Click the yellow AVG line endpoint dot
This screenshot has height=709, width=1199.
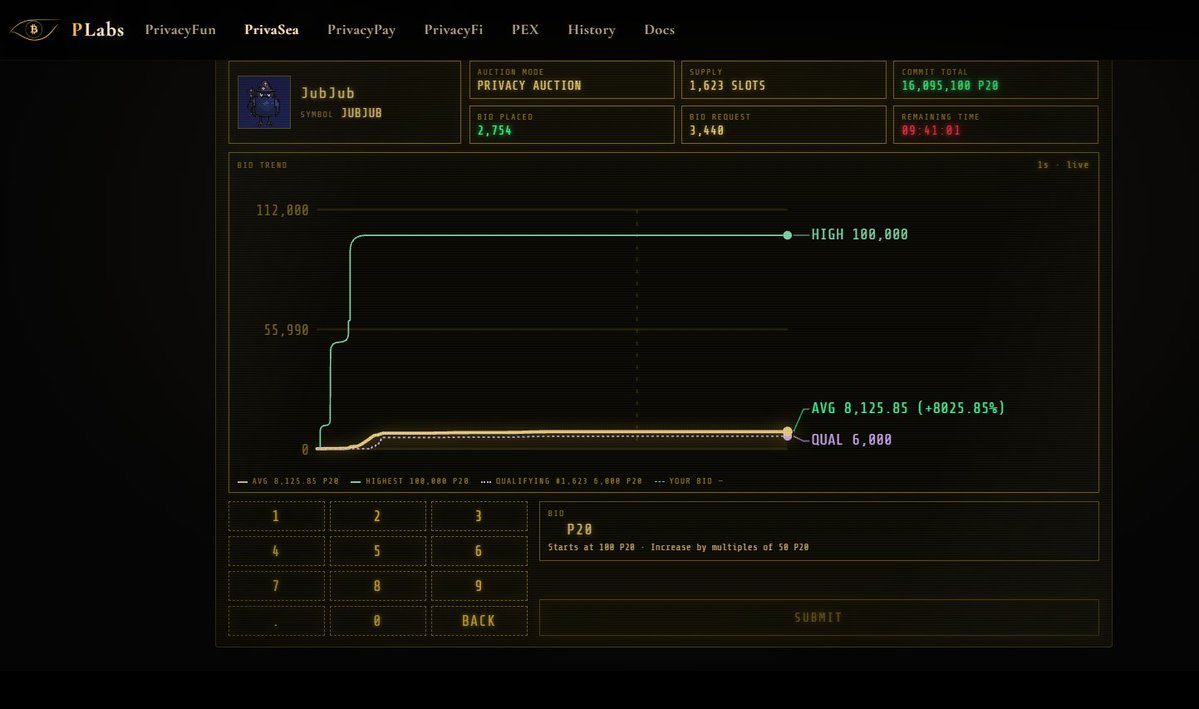click(788, 432)
